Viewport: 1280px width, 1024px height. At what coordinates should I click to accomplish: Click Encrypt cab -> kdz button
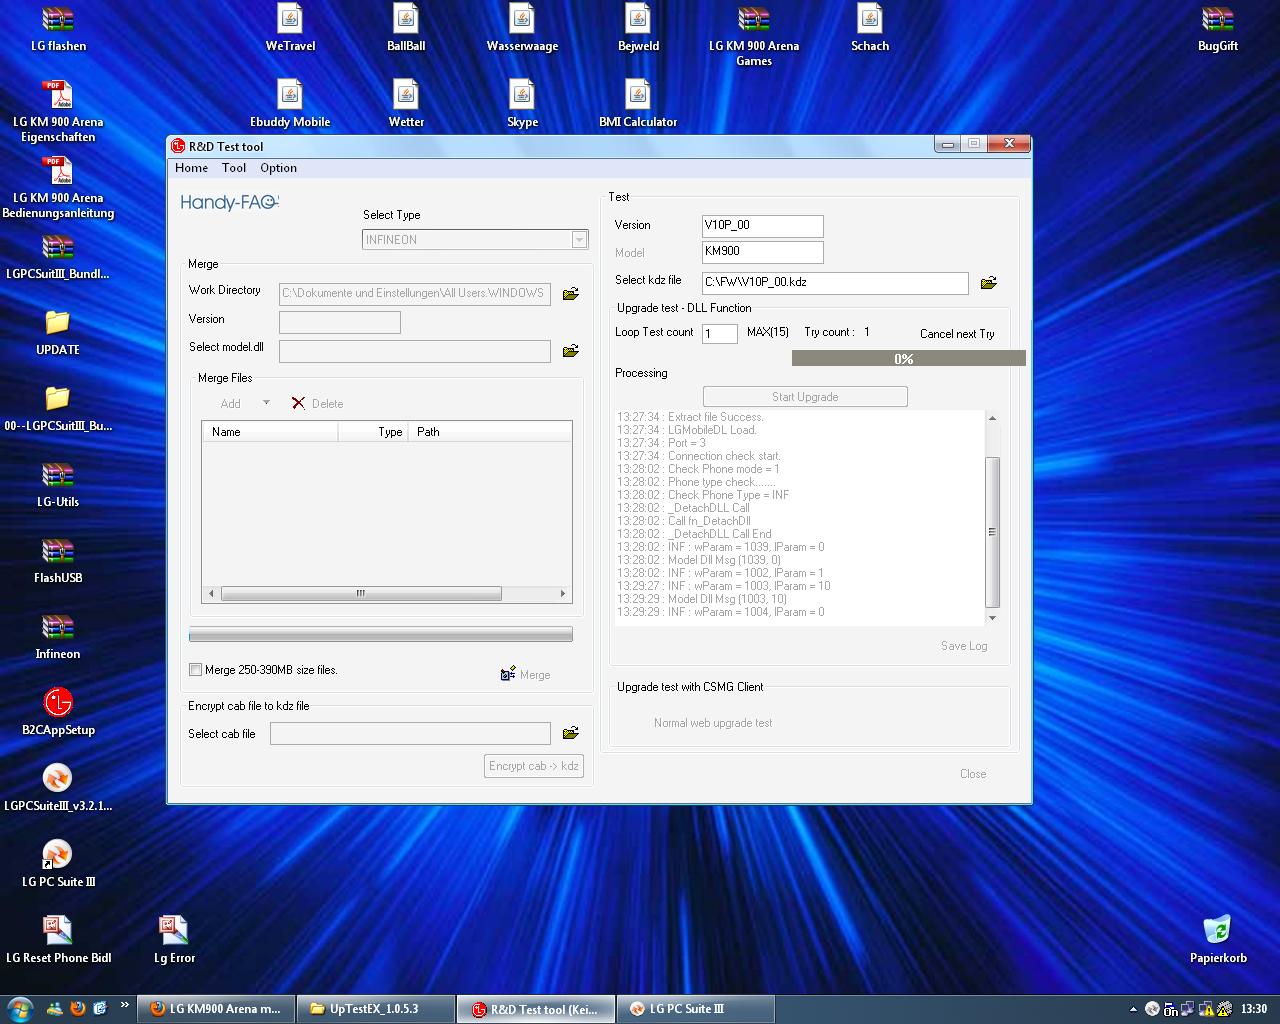pos(534,766)
